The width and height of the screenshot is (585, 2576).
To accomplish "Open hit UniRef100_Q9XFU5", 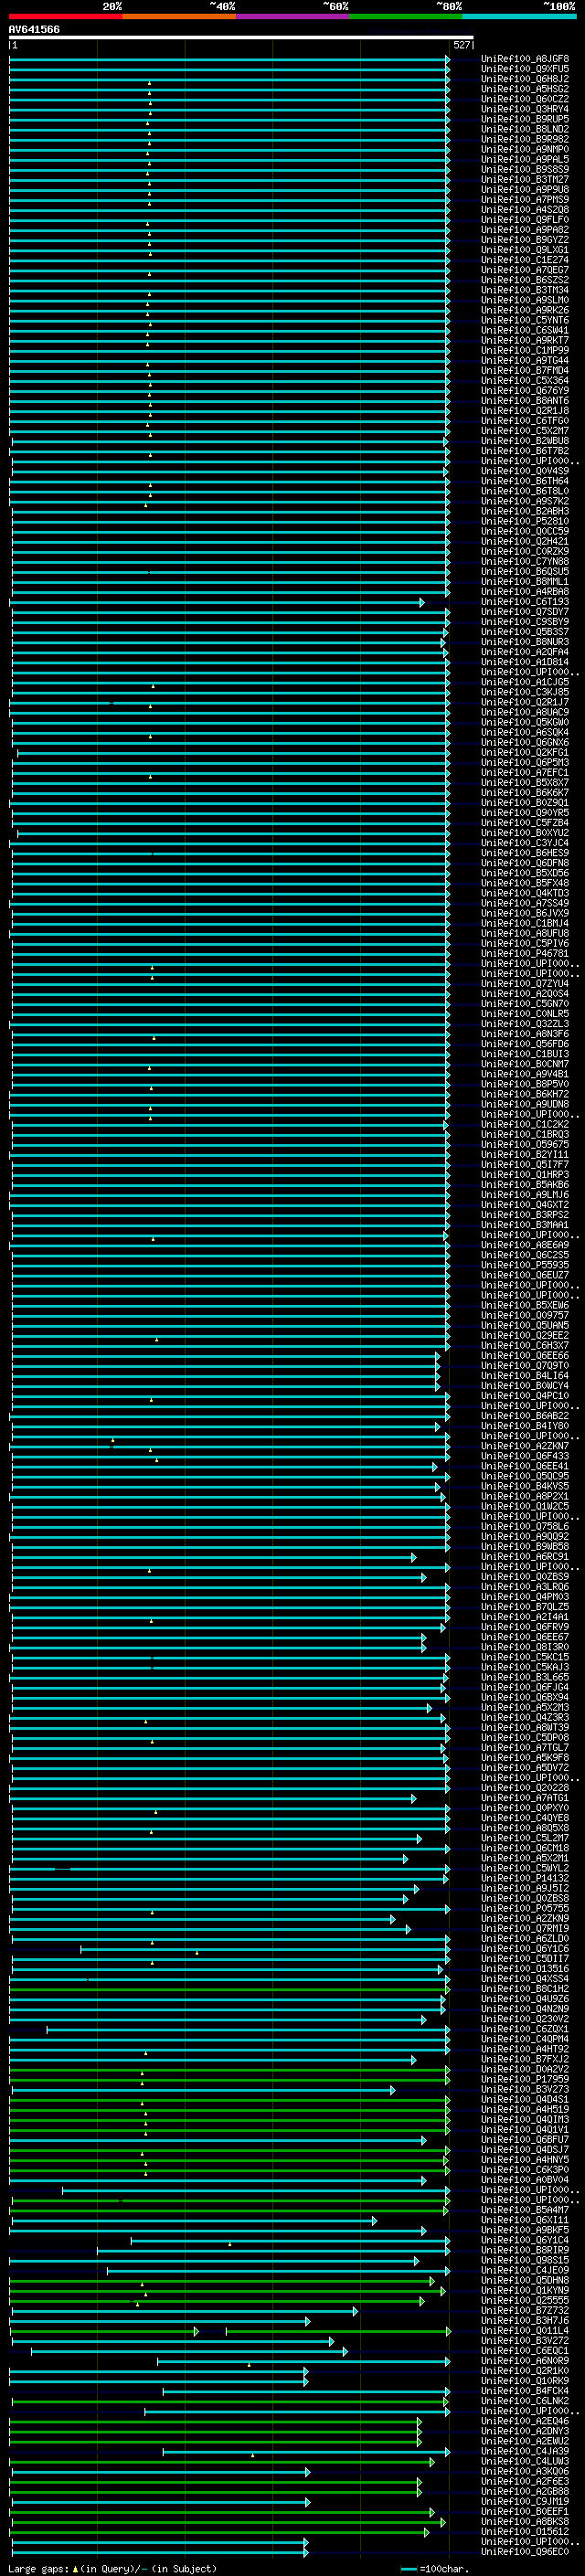I will (525, 69).
